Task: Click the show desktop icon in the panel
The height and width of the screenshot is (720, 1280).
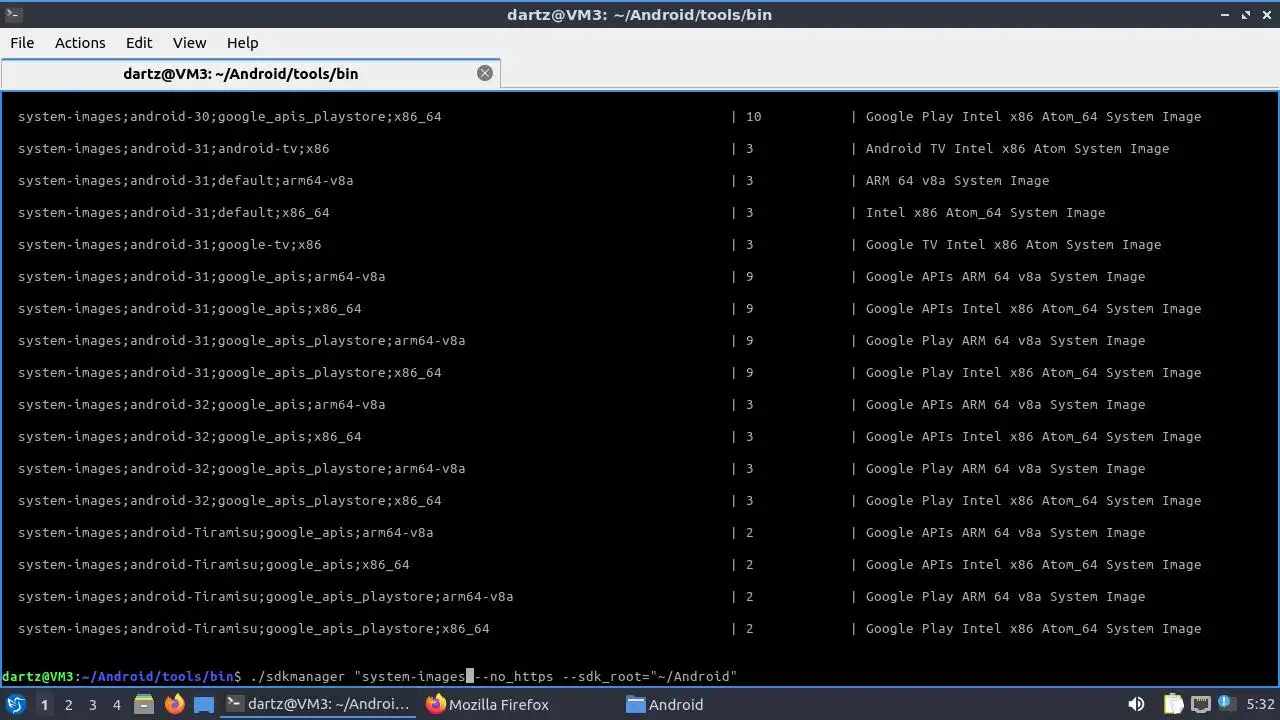Action: pos(204,704)
